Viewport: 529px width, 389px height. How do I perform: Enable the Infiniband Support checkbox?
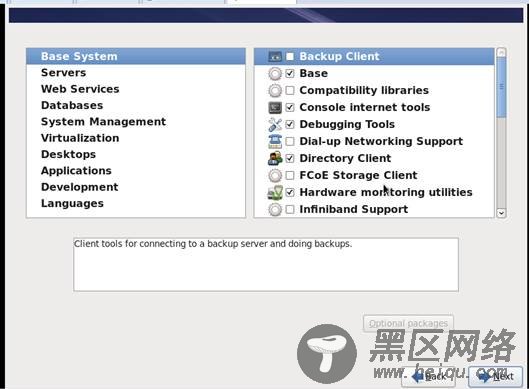pyautogui.click(x=290, y=209)
